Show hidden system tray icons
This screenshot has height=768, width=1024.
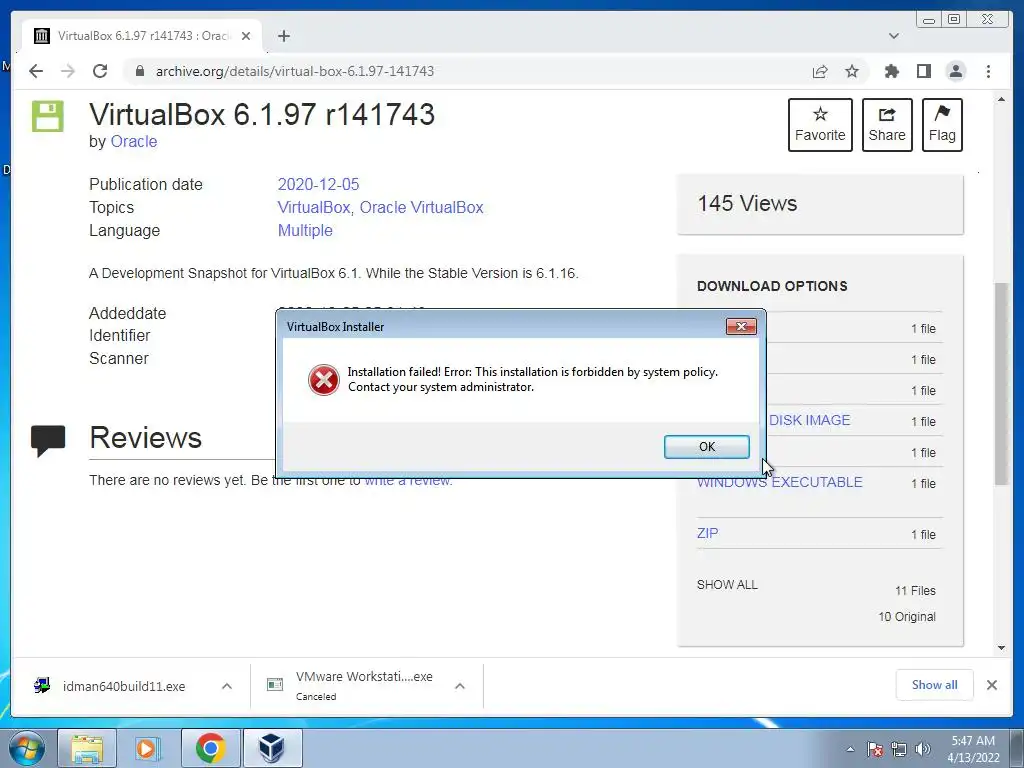(x=850, y=750)
